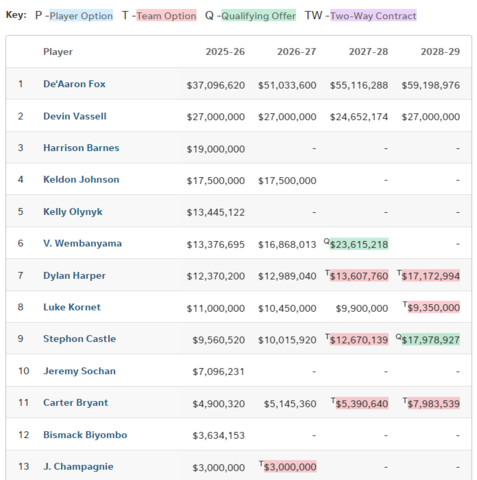This screenshot has width=477, height=480.
Task: Select Keldon Johnson 2026-27 salary $17,500,000
Action: (x=287, y=181)
